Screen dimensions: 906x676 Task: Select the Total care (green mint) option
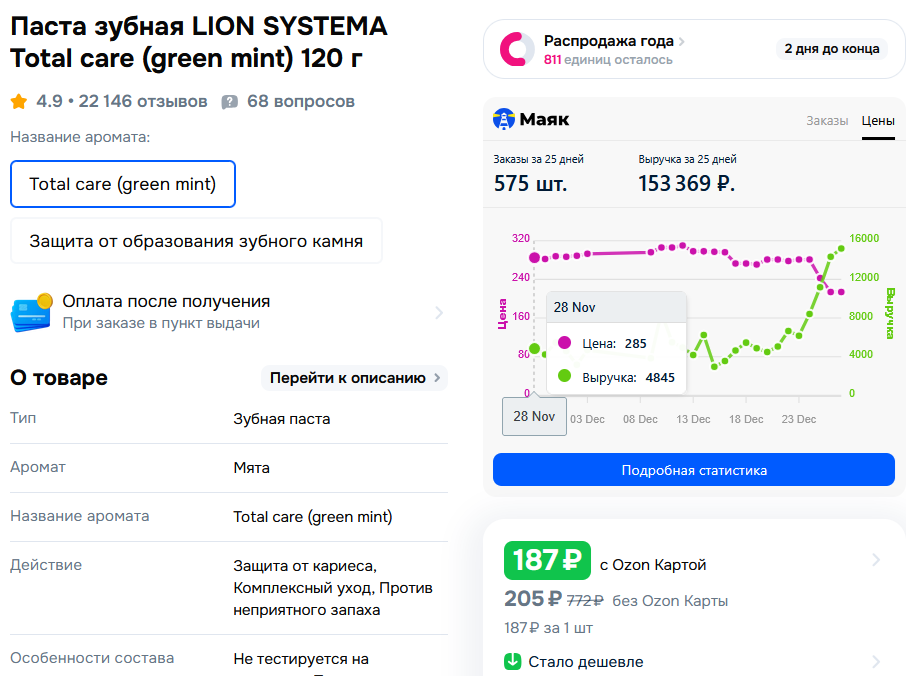pyautogui.click(x=123, y=184)
